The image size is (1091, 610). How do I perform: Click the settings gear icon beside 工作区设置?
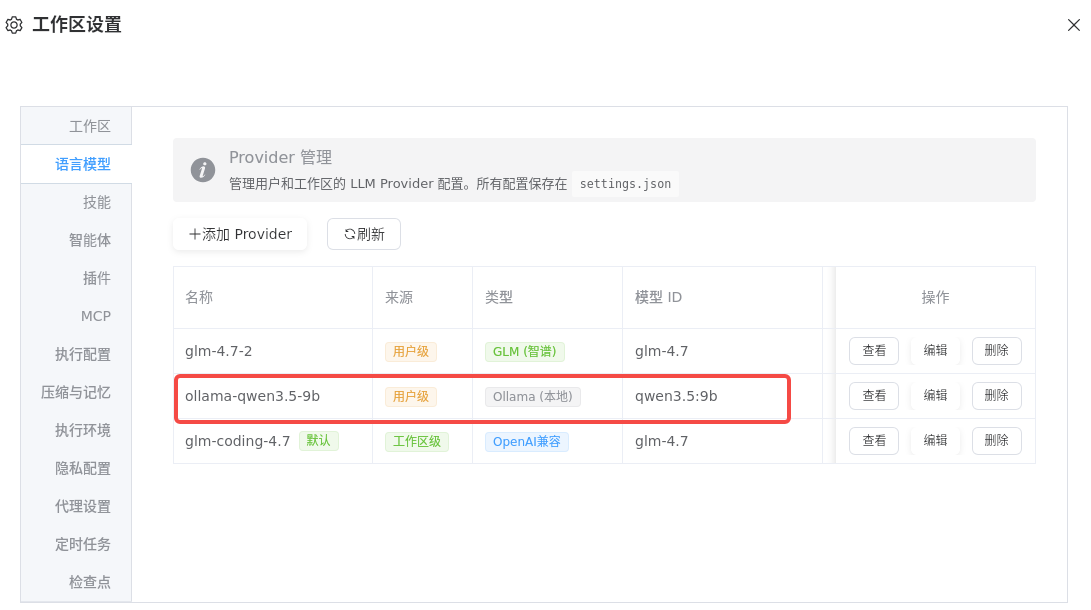(x=14, y=26)
